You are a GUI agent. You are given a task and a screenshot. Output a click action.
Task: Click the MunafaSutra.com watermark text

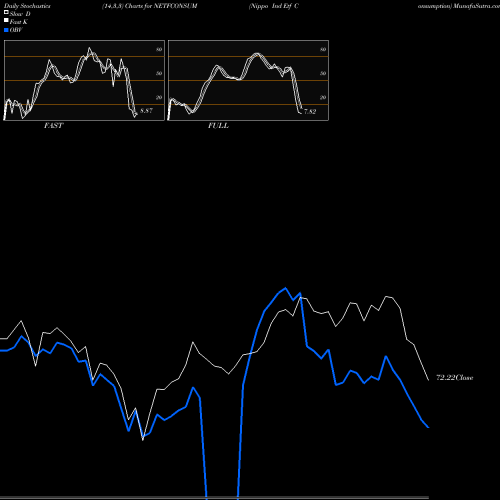tap(476, 6)
